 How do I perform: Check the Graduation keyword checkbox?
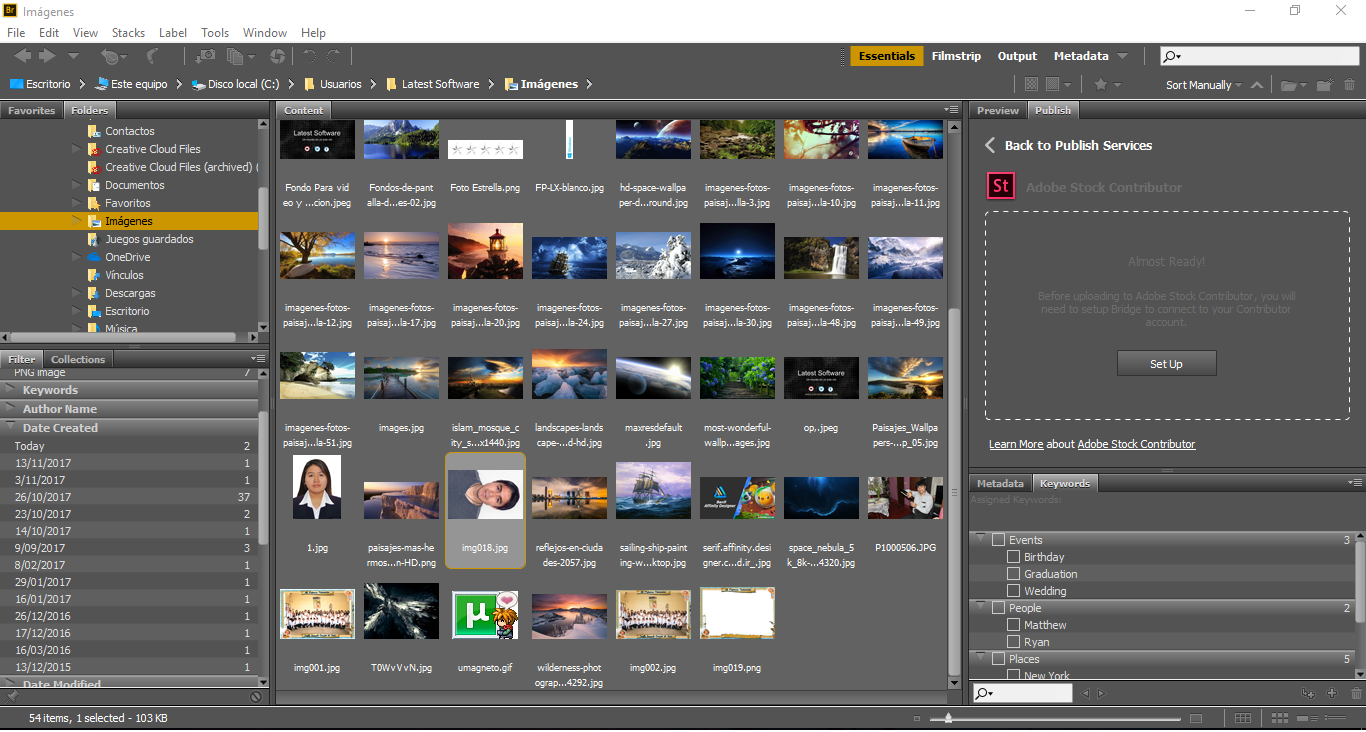1014,574
